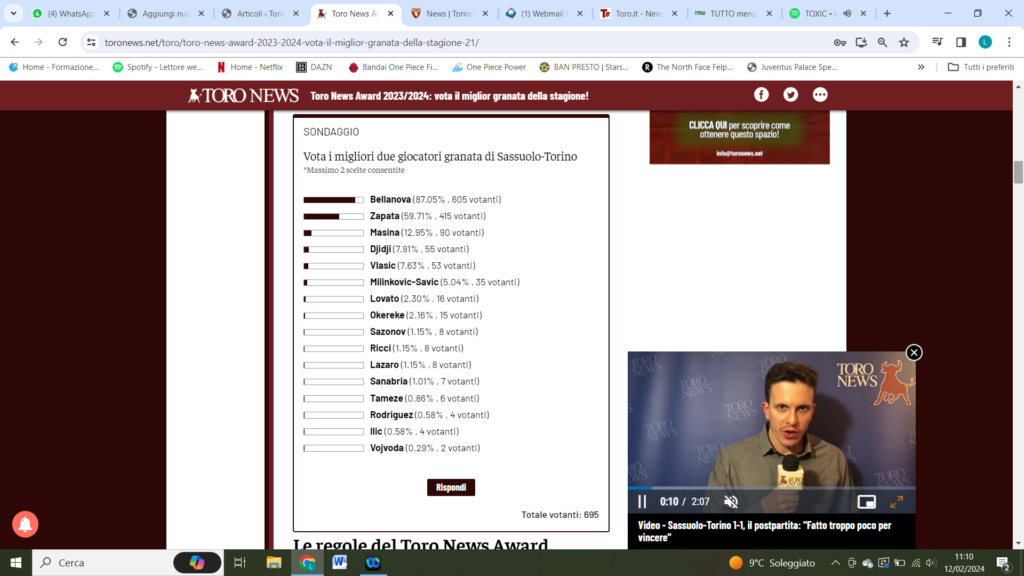The image size is (1024, 576).
Task: Open the BAN PRESTO bookmark
Action: [x=584, y=67]
